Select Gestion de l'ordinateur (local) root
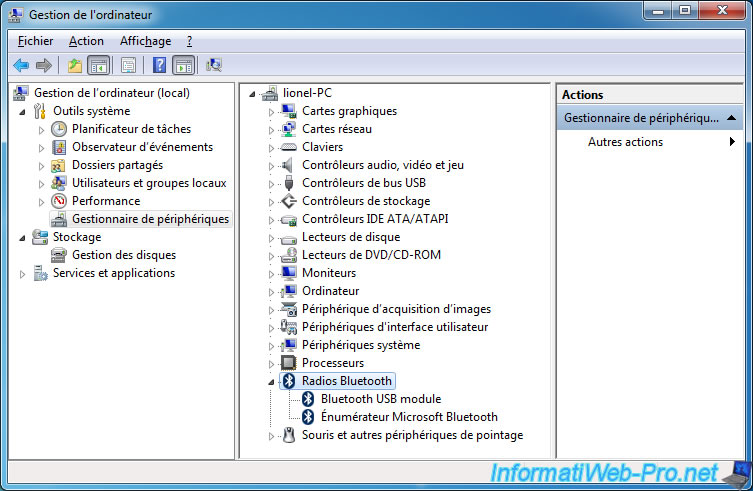This screenshot has width=753, height=491. 112,93
